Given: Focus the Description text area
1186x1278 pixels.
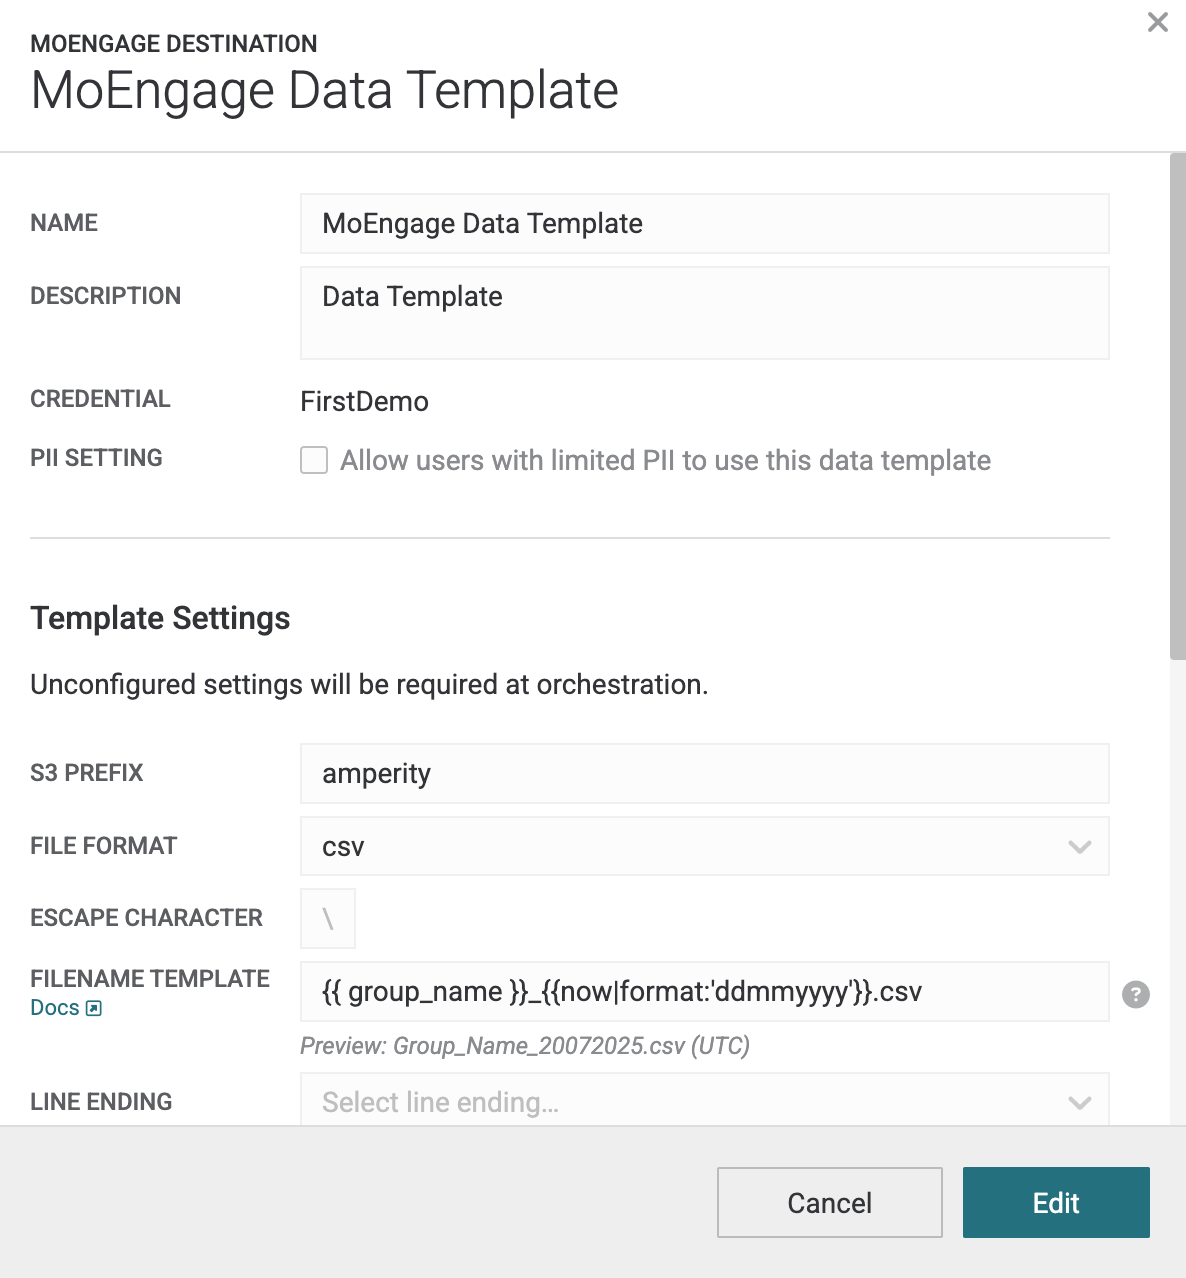Looking at the screenshot, I should [705, 313].
